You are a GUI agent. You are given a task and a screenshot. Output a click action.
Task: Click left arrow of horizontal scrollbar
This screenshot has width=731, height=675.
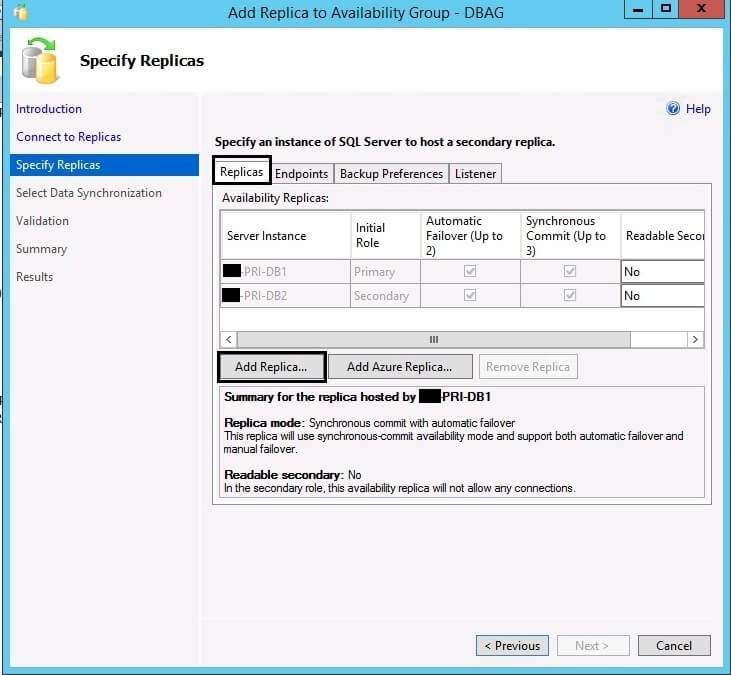tap(229, 340)
